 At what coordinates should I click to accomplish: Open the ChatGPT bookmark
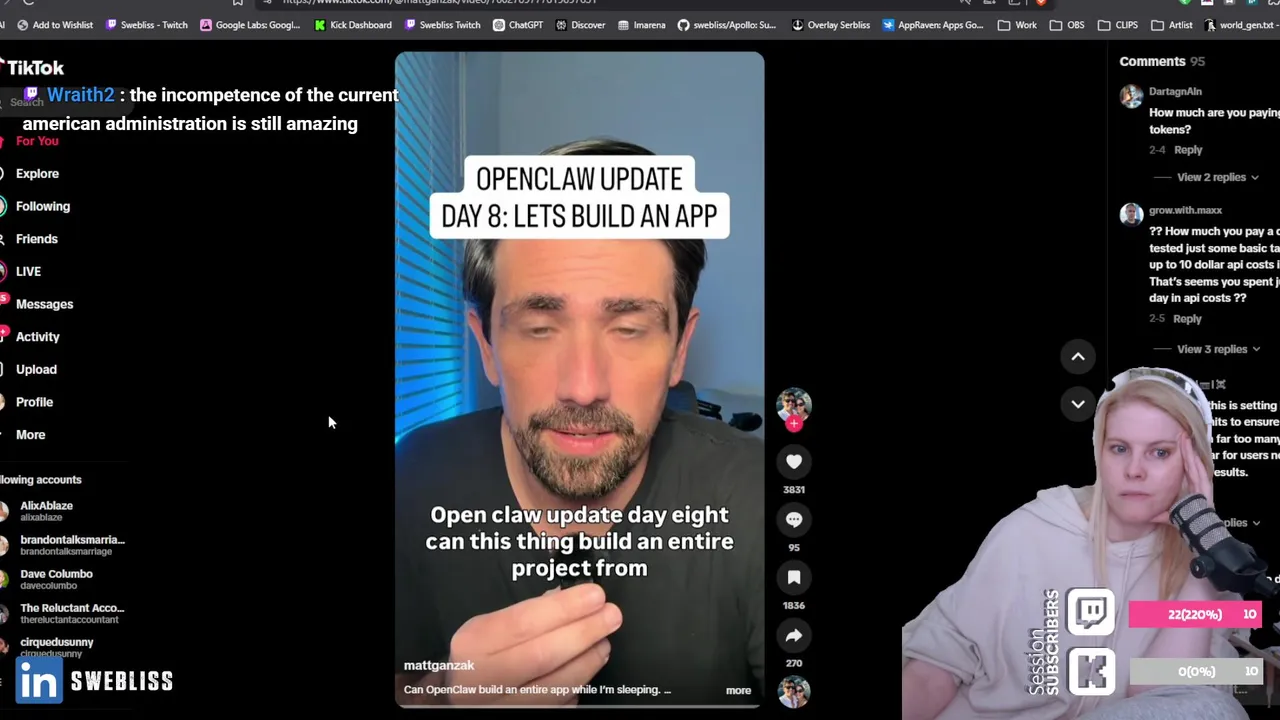pyautogui.click(x=518, y=25)
